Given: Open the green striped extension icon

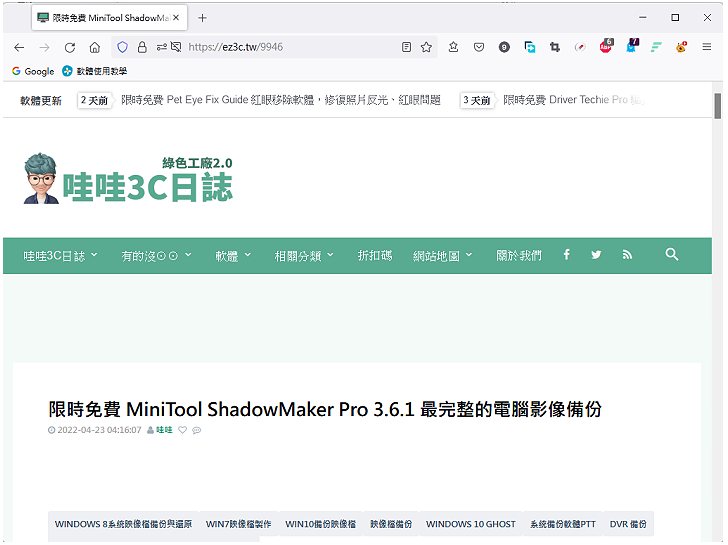Looking at the screenshot, I should [656, 47].
